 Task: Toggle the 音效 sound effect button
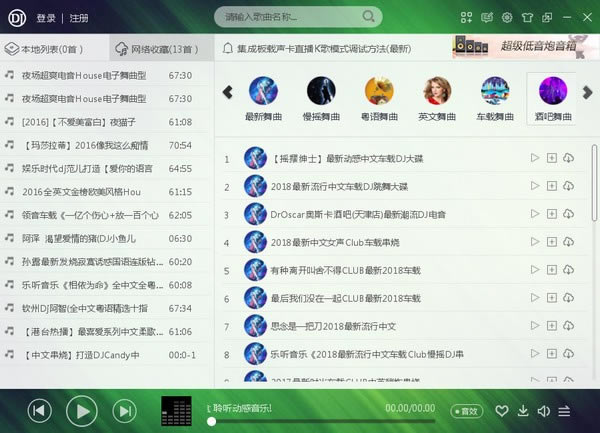click(x=465, y=411)
